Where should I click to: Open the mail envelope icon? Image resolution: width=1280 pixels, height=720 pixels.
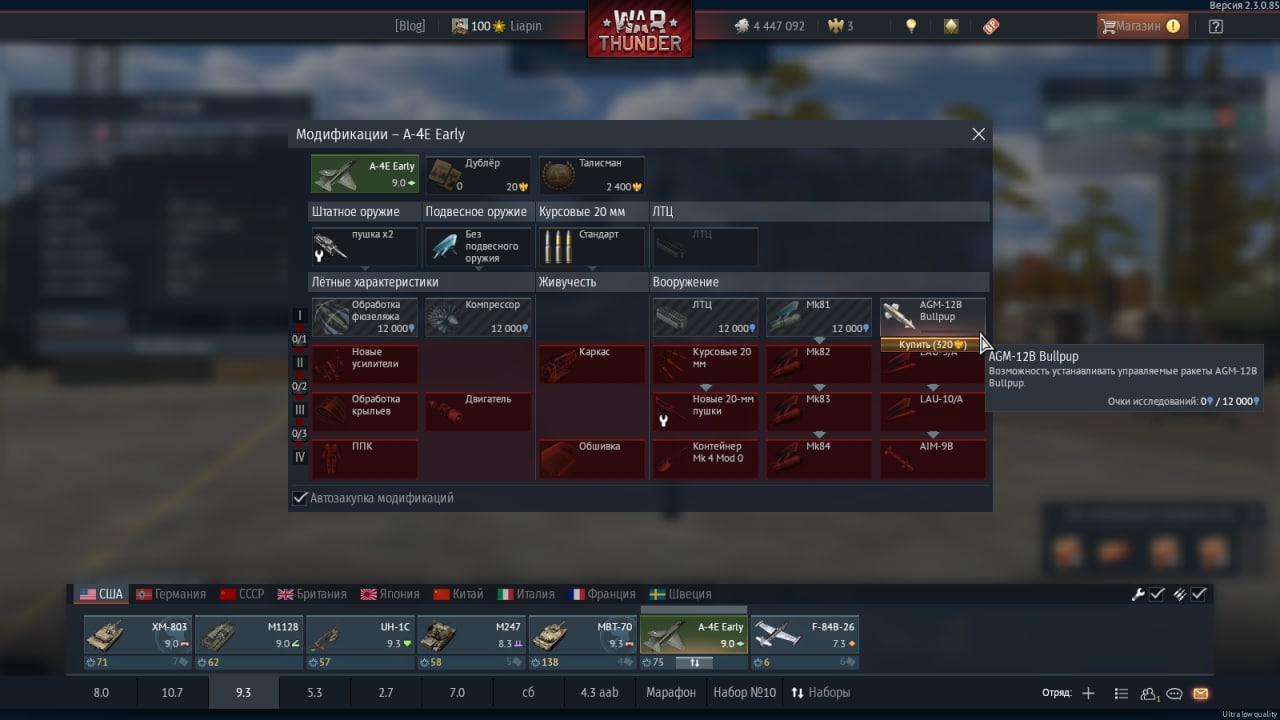pyautogui.click(x=1201, y=693)
